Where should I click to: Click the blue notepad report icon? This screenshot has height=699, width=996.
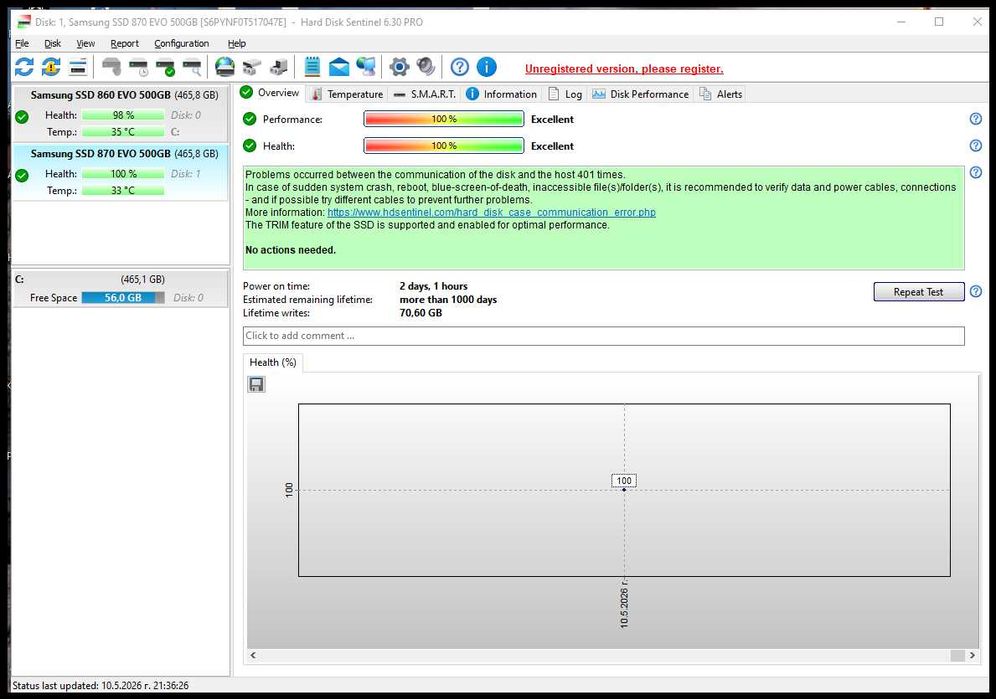[312, 67]
